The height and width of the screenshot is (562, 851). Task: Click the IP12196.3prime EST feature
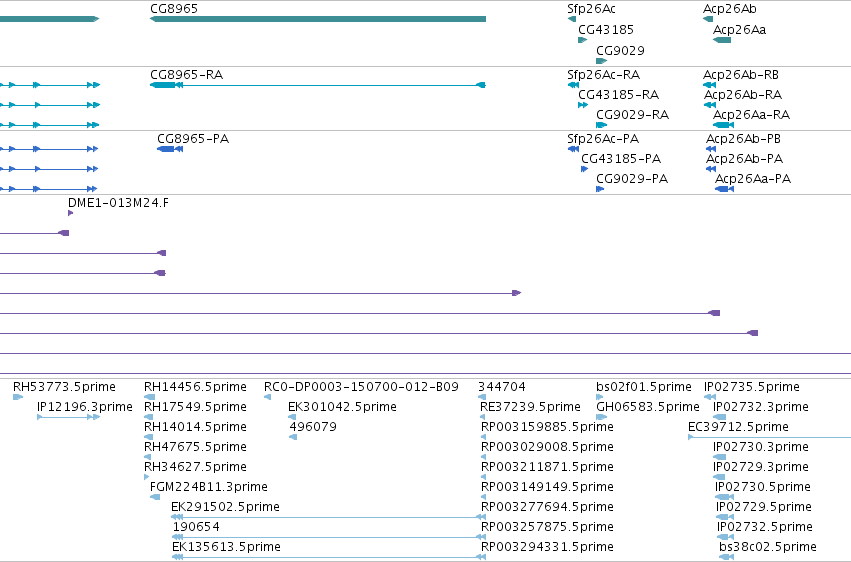(x=68, y=417)
